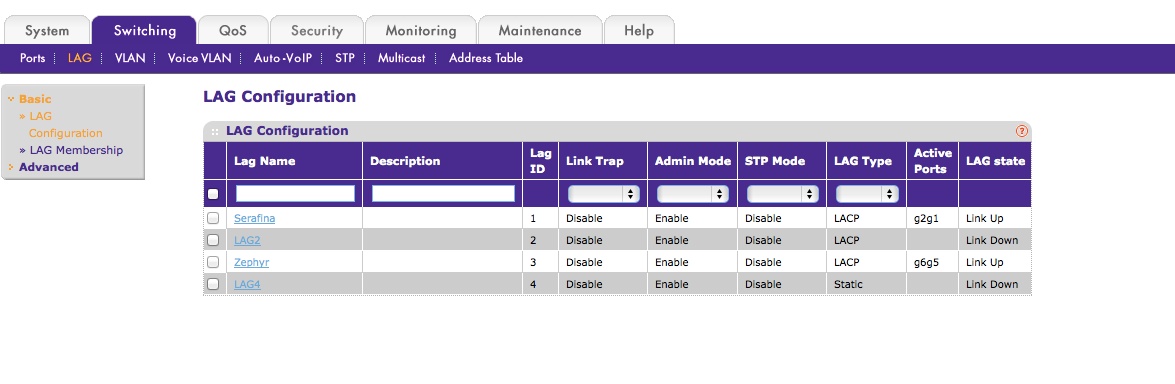
Task: Click Link Down state for LAG2
Action: pos(991,240)
